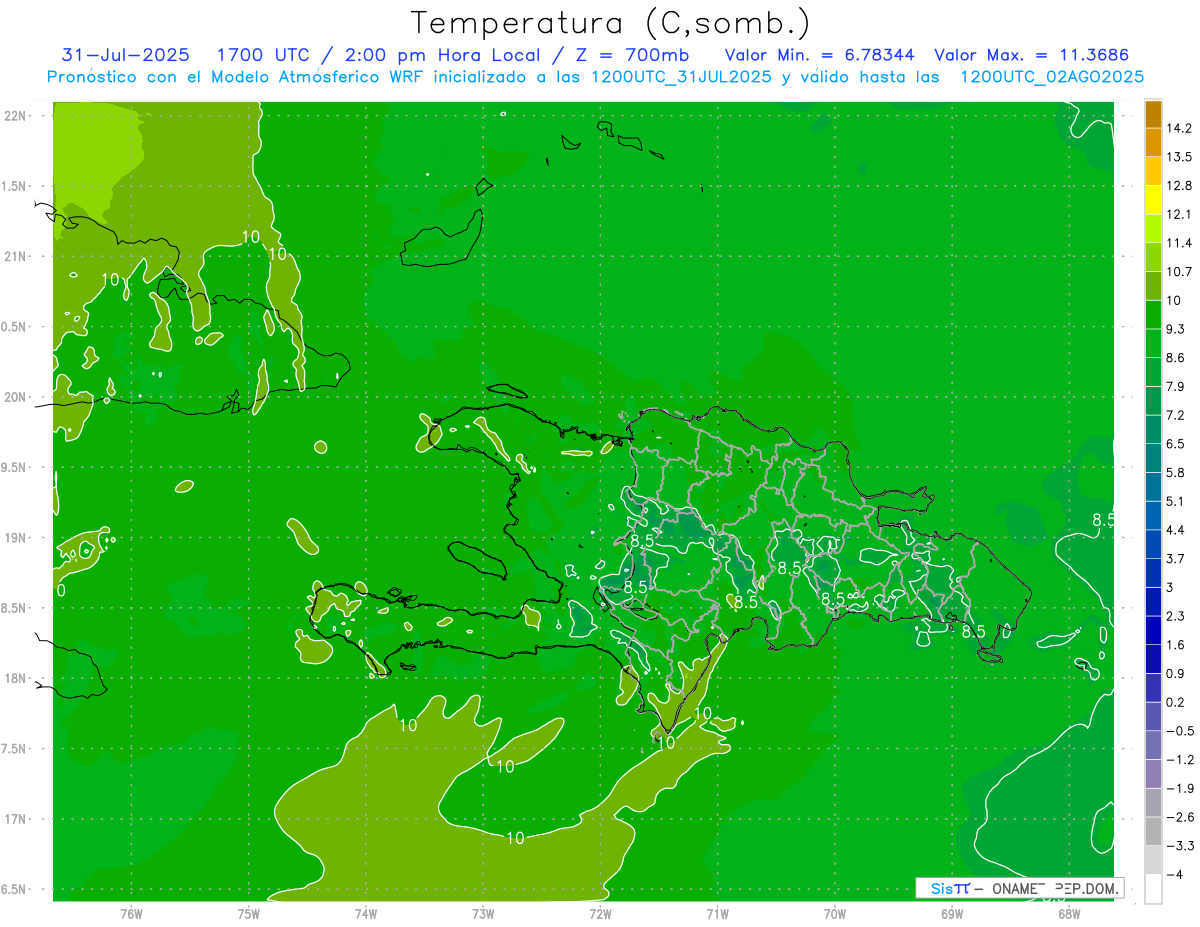
Task: Click the '22N' latitude axis label
Action: pyautogui.click(x=14, y=115)
